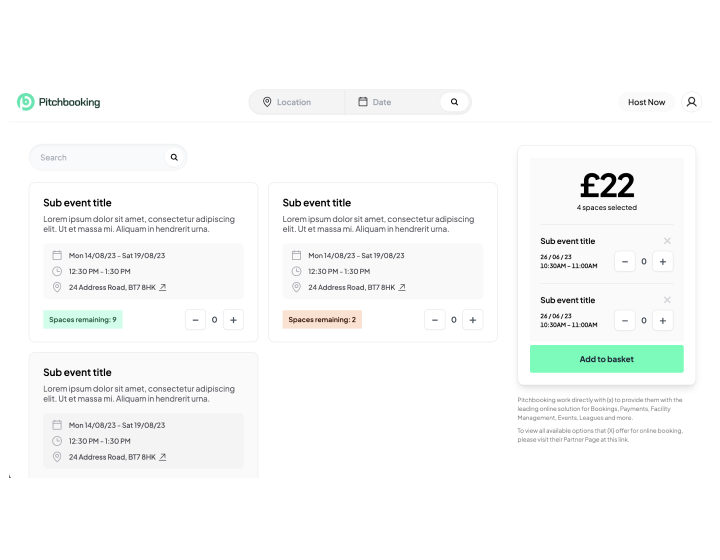This screenshot has height=560, width=720.
Task: Click the header search magnifier button
Action: (x=454, y=102)
